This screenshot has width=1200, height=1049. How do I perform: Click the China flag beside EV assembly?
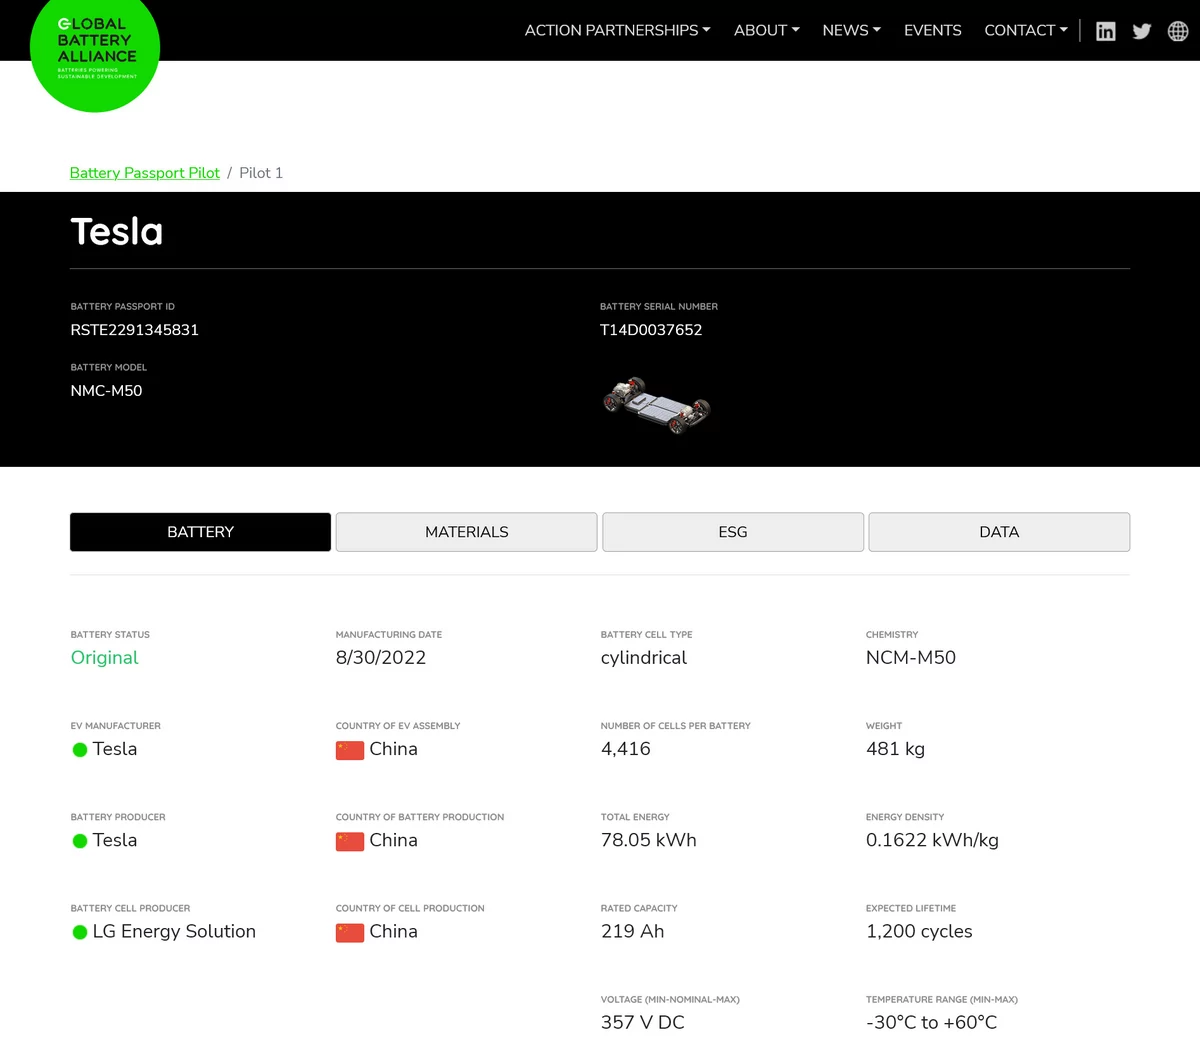tap(350, 750)
